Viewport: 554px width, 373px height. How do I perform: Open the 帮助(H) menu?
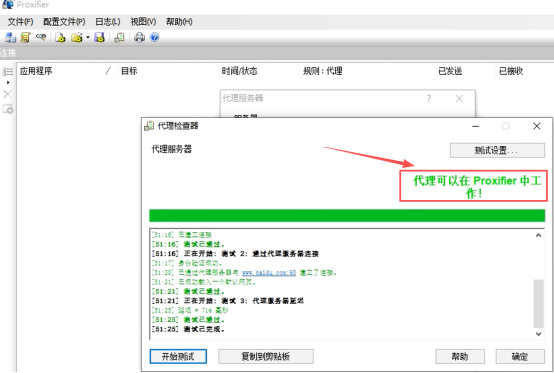pyautogui.click(x=179, y=22)
